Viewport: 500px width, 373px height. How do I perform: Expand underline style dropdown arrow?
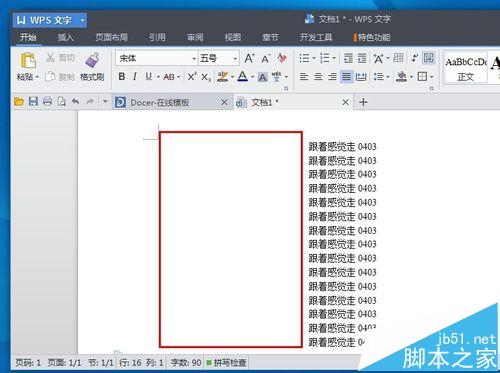click(x=158, y=77)
